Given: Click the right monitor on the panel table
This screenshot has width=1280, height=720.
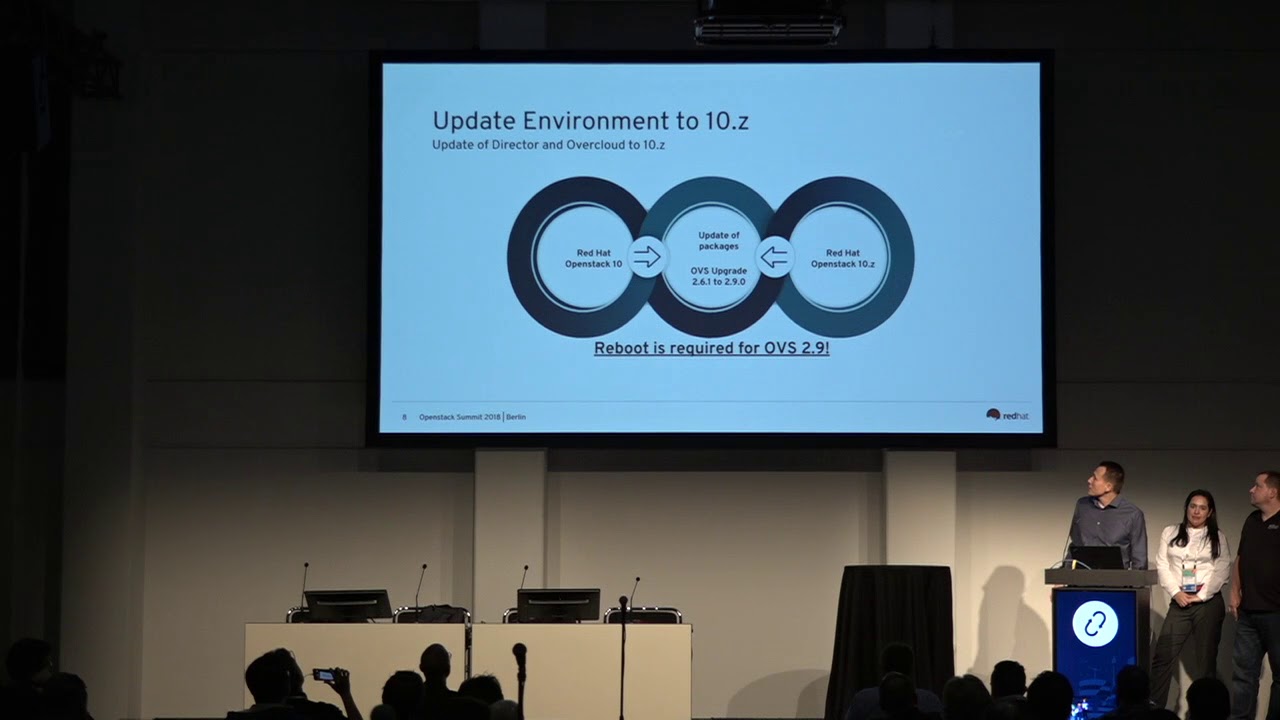Looking at the screenshot, I should pos(558,605).
